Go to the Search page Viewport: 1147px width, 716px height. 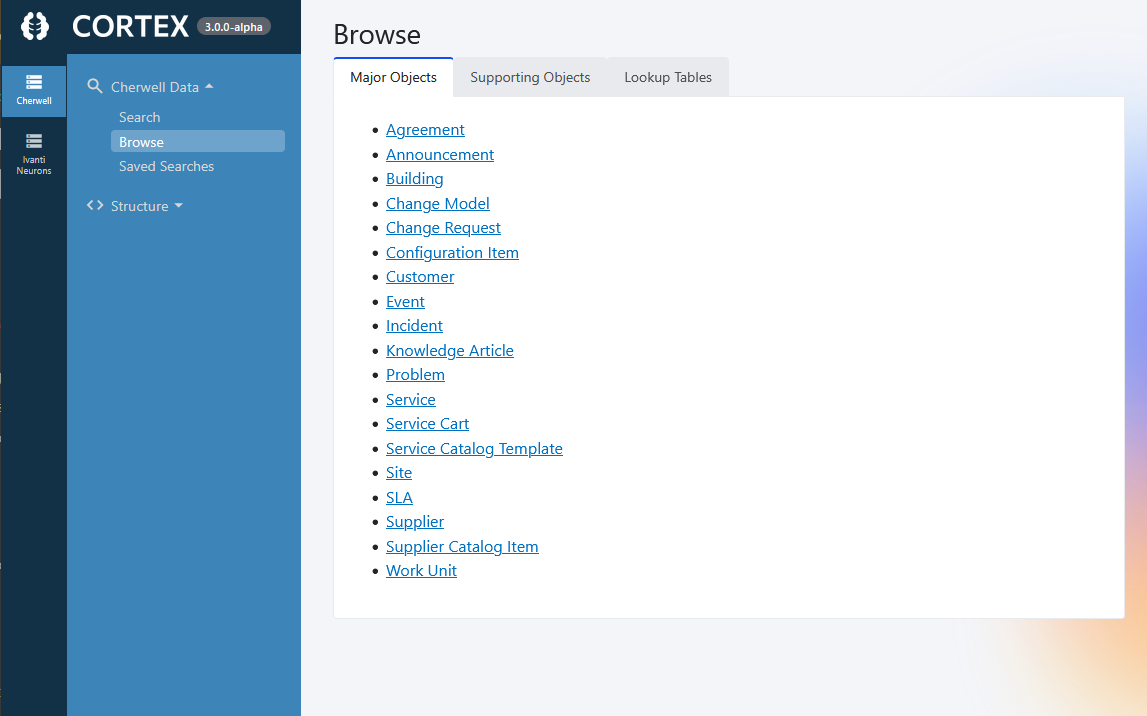point(139,116)
